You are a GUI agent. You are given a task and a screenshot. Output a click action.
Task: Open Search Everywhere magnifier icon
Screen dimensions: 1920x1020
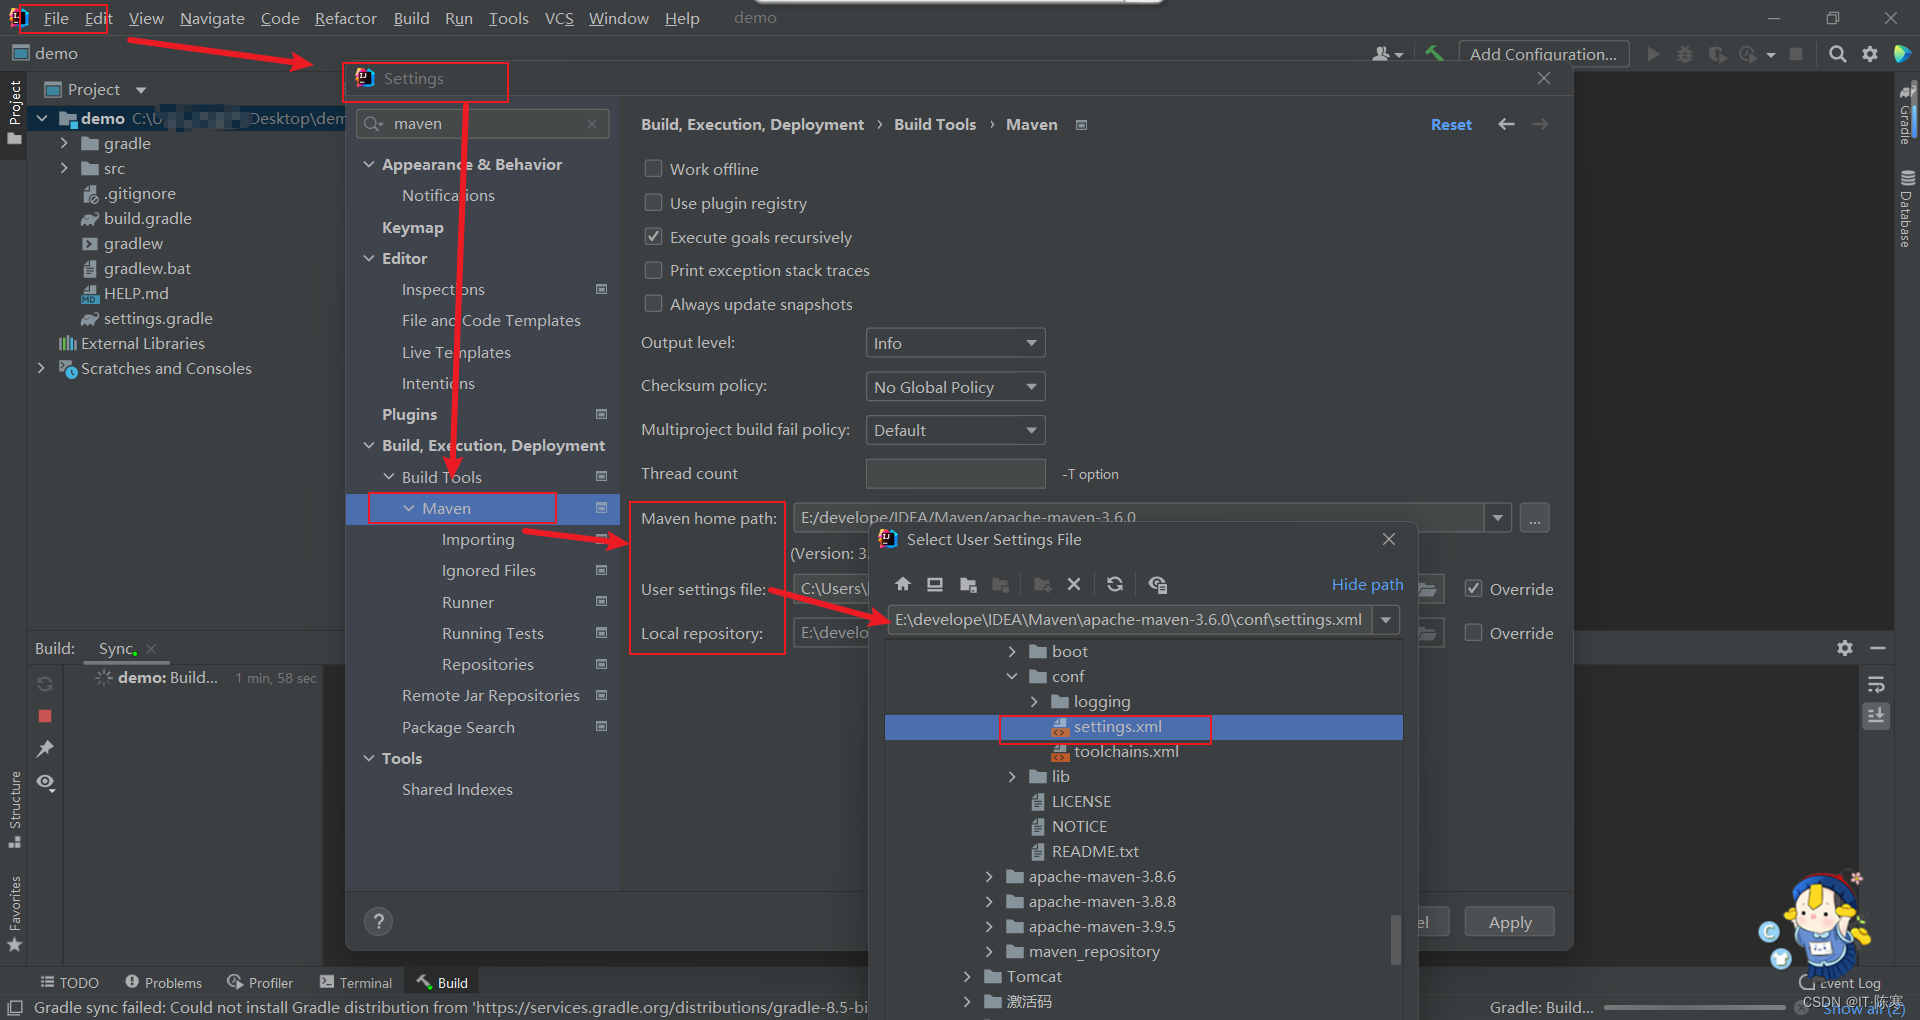click(1838, 54)
